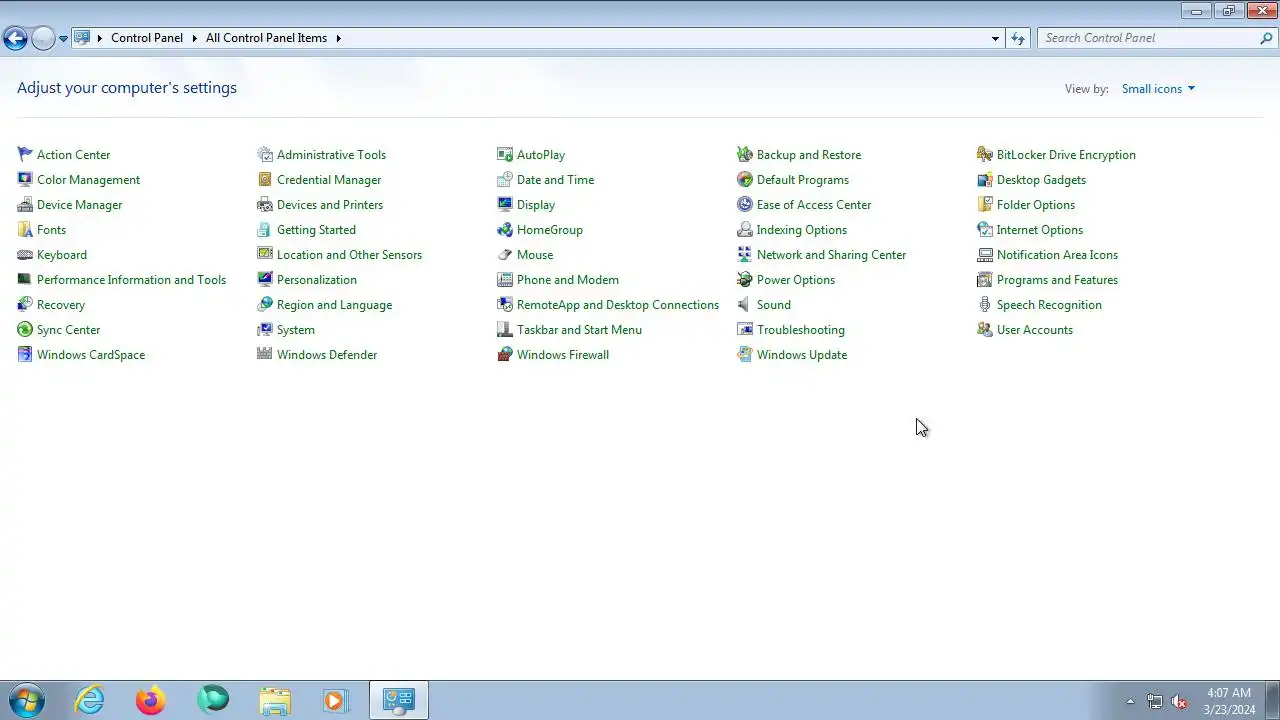The width and height of the screenshot is (1280, 720).
Task: Click the Credential Manager icon
Action: pos(265,179)
